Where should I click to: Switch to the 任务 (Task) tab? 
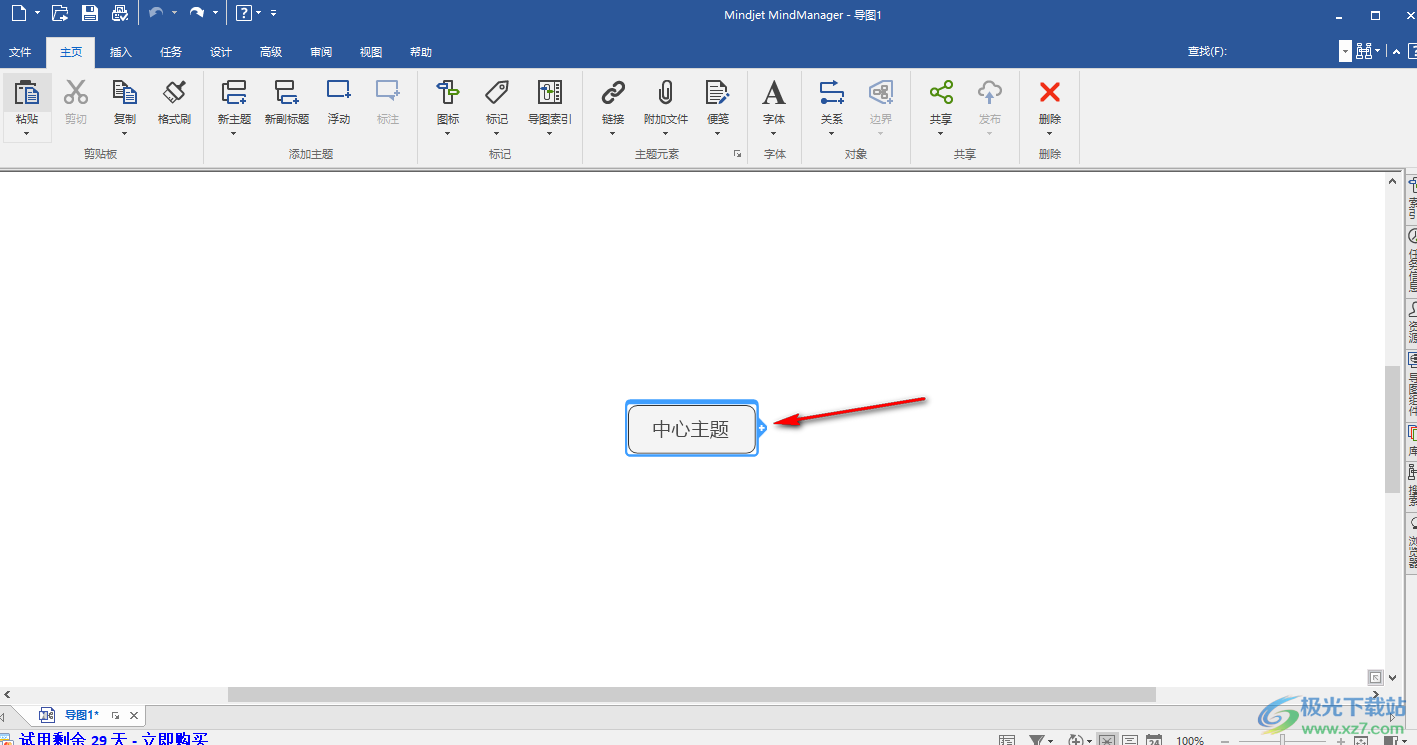point(171,52)
